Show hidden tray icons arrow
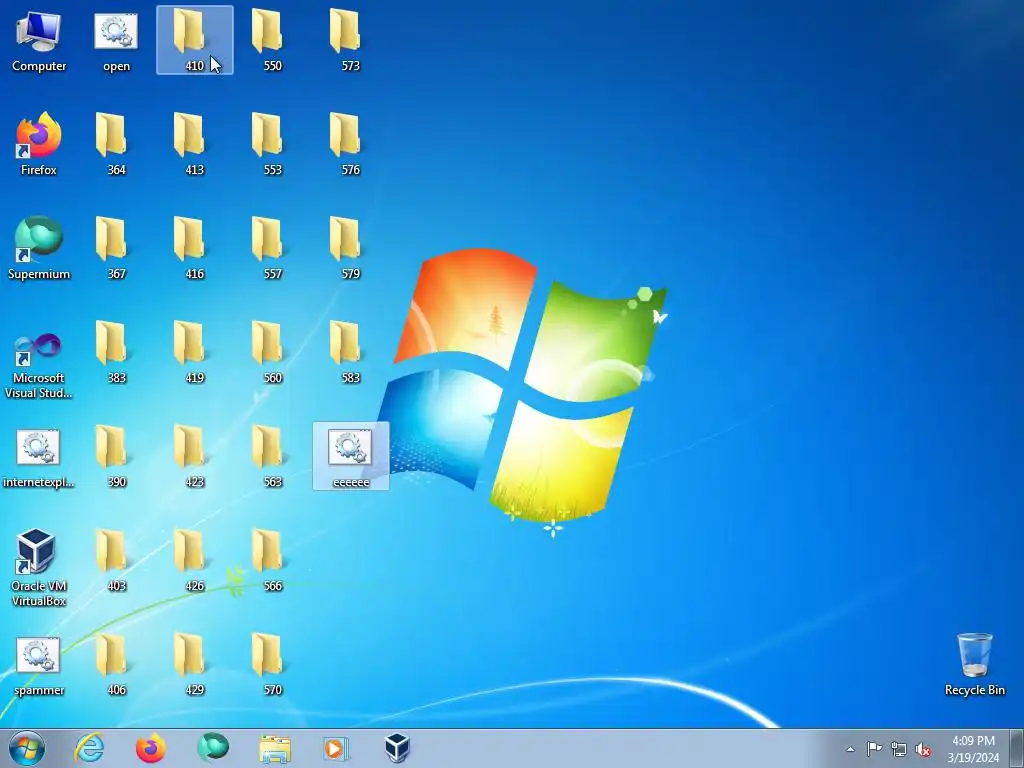Image resolution: width=1024 pixels, height=768 pixels. pyautogui.click(x=850, y=749)
